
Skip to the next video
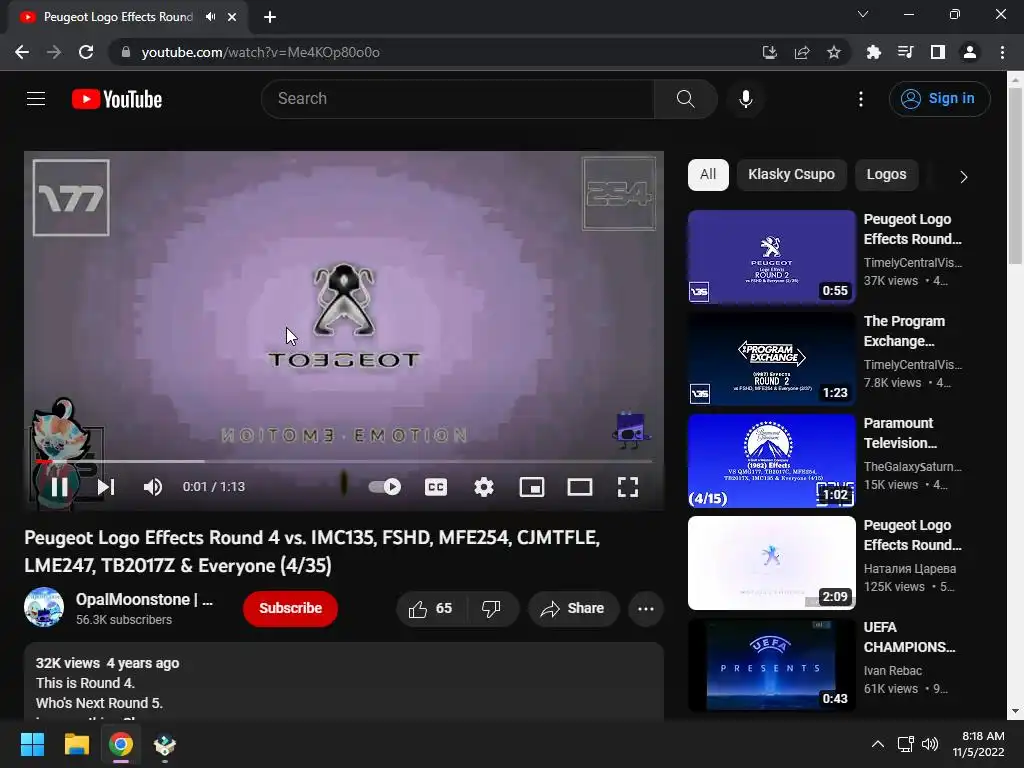click(x=106, y=487)
